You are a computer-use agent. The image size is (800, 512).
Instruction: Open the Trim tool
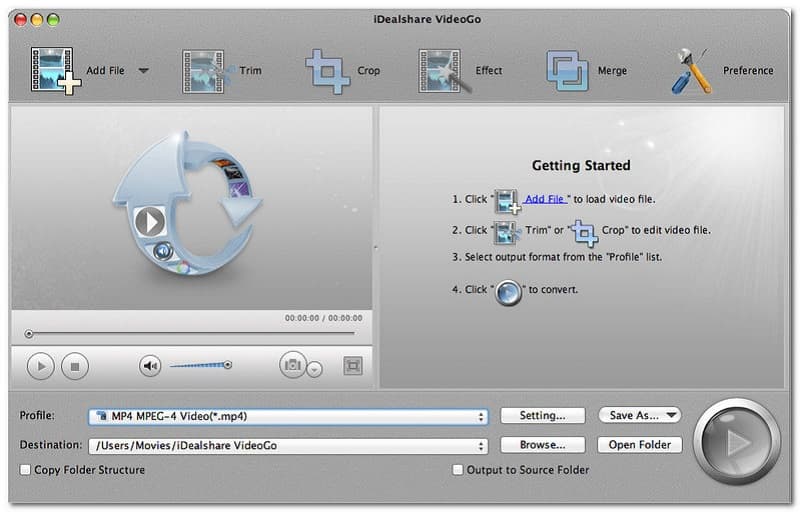coord(203,71)
